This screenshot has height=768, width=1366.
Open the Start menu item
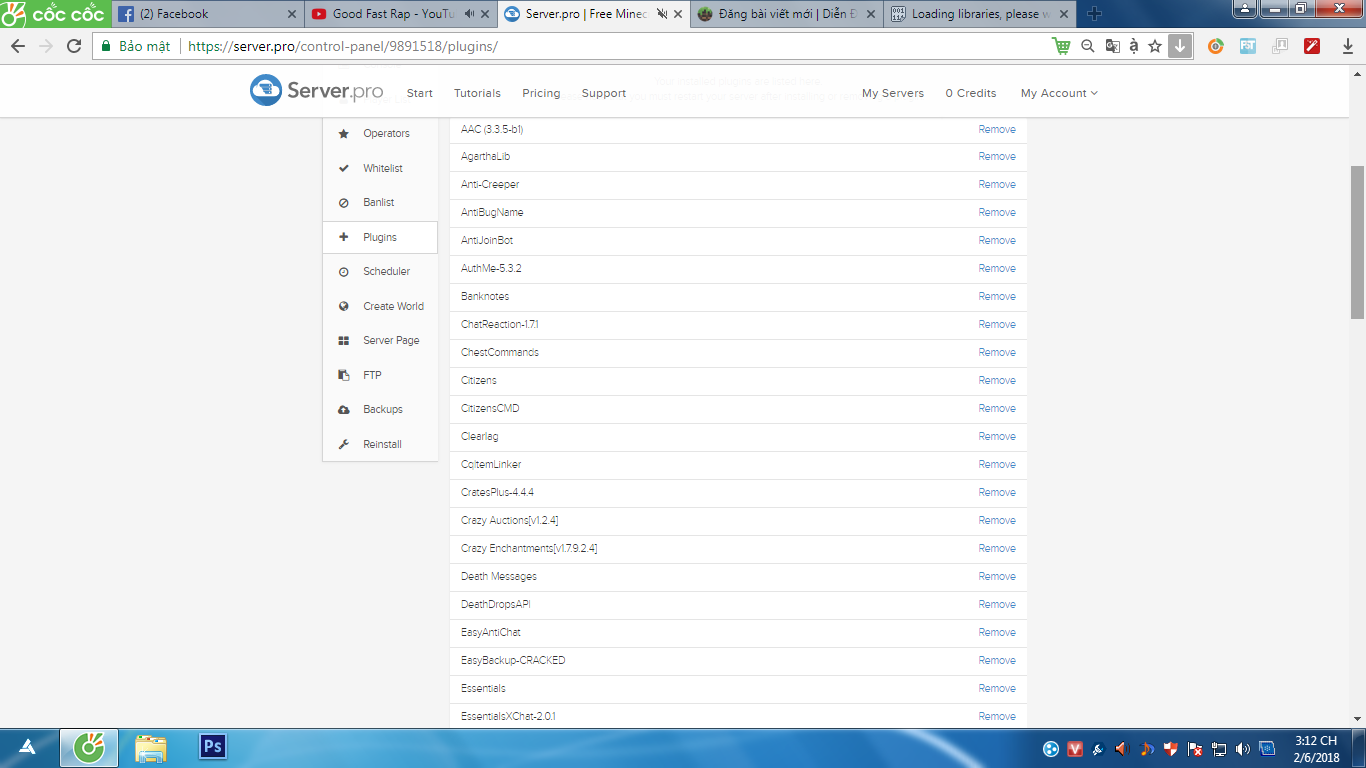[x=420, y=93]
